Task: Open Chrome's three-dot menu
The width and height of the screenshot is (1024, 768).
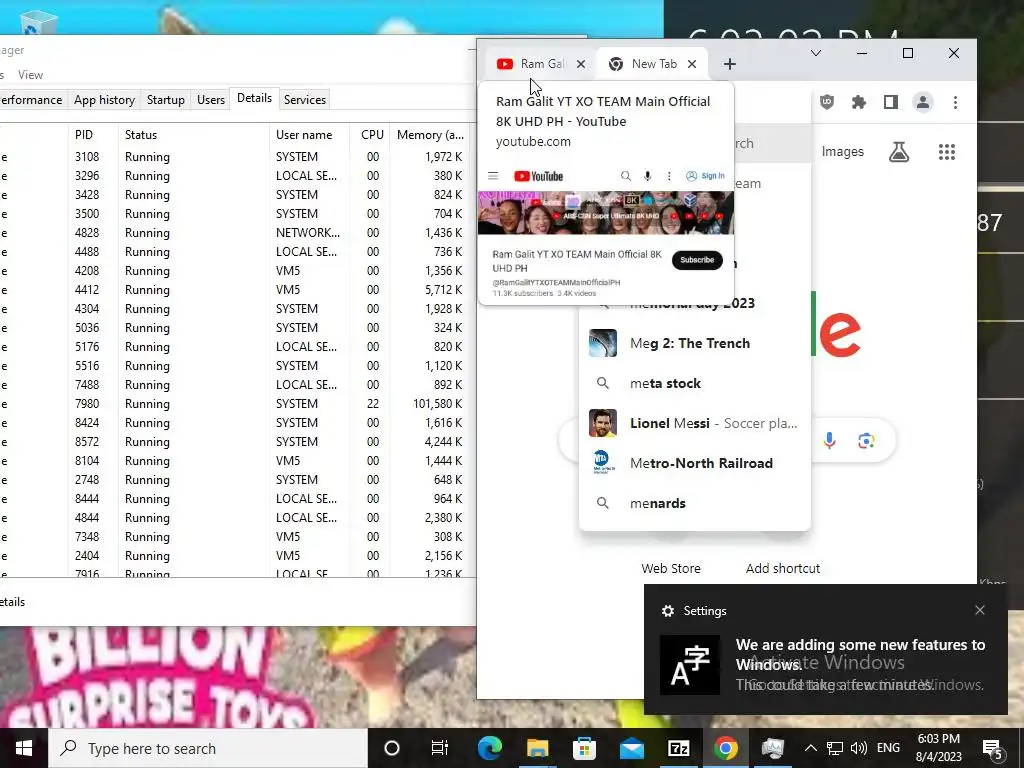Action: pos(955,102)
